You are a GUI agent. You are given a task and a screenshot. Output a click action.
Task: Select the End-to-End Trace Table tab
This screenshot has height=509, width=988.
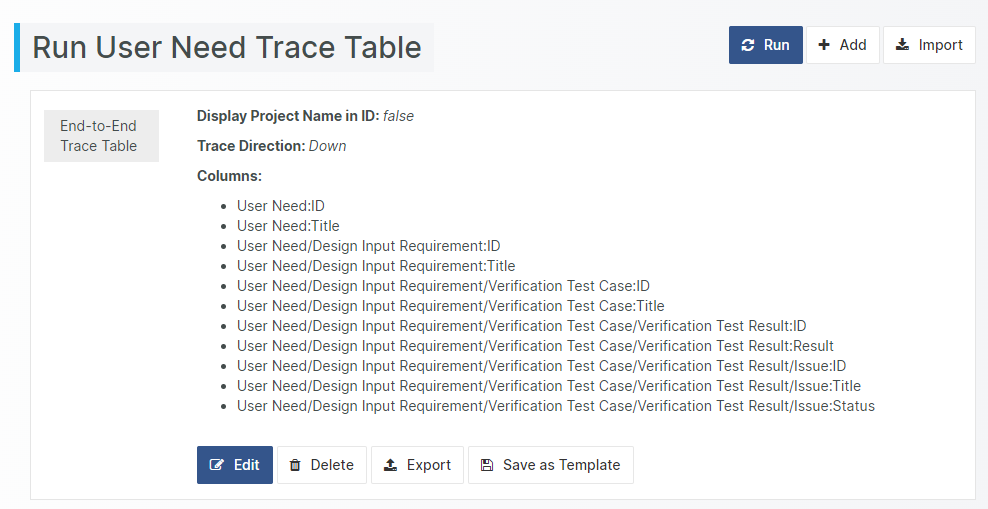99,136
